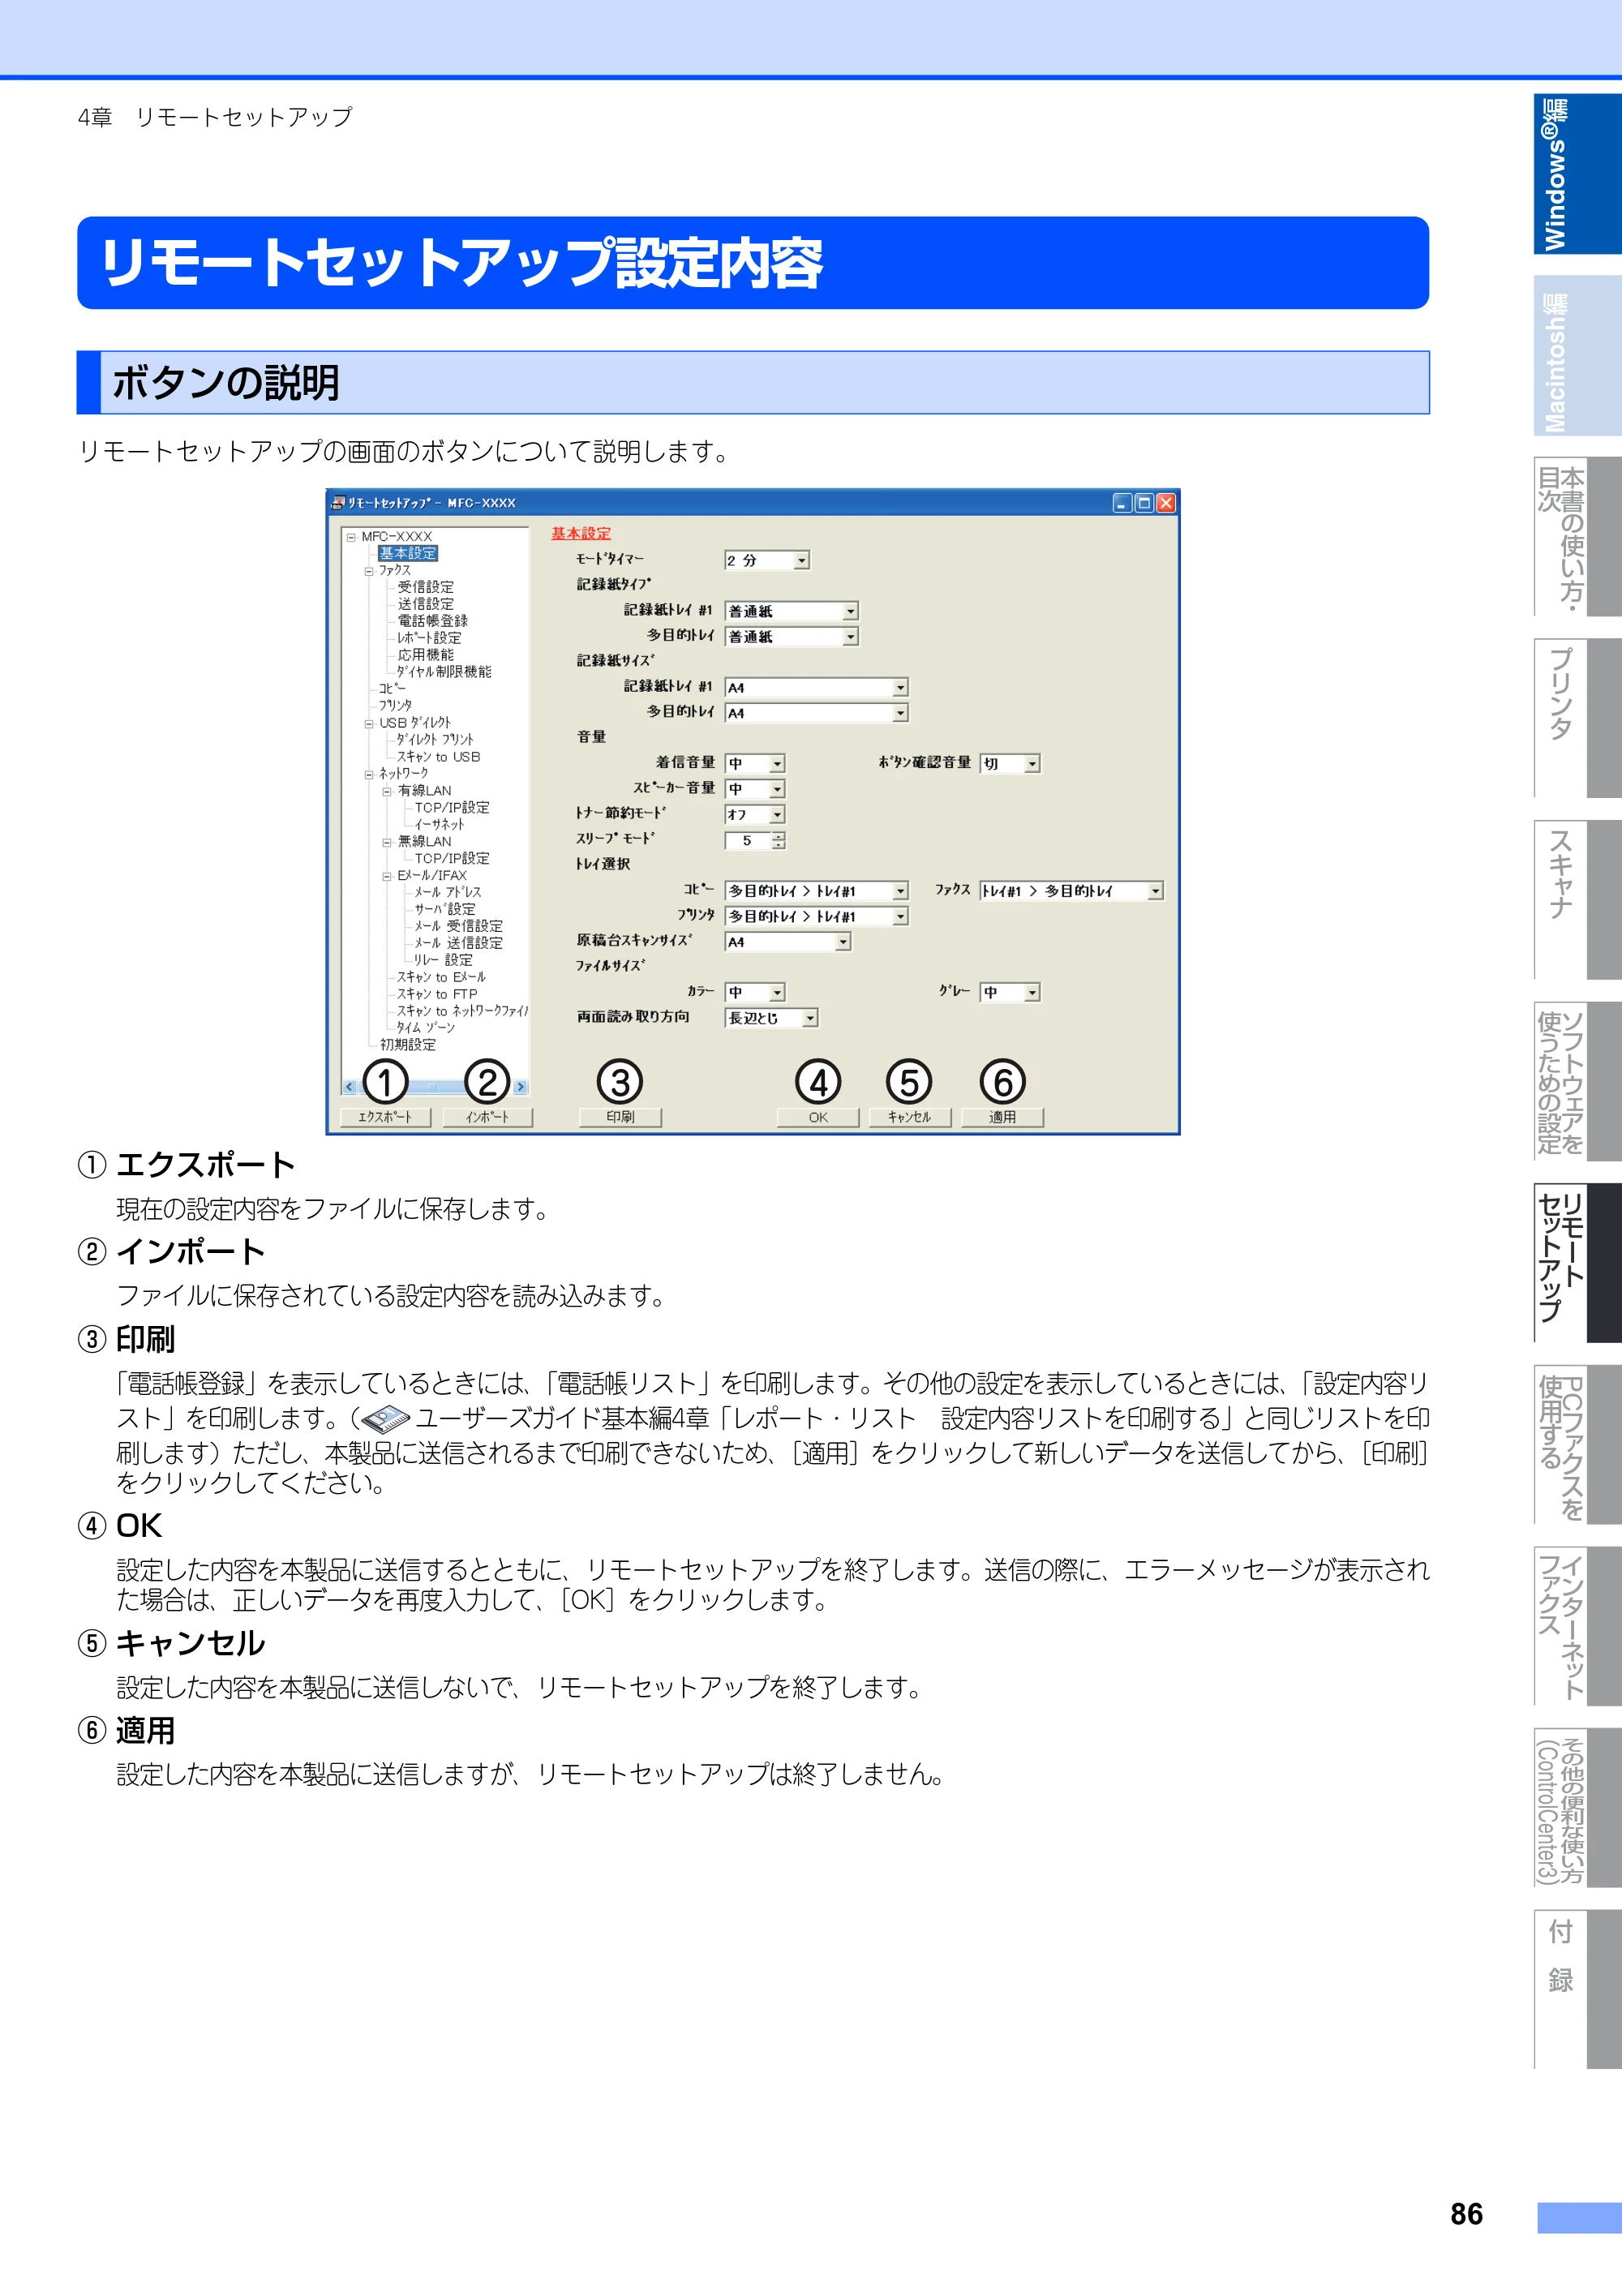Click the OK button in the dialog
This screenshot has height=2296, width=1622.
click(818, 1117)
